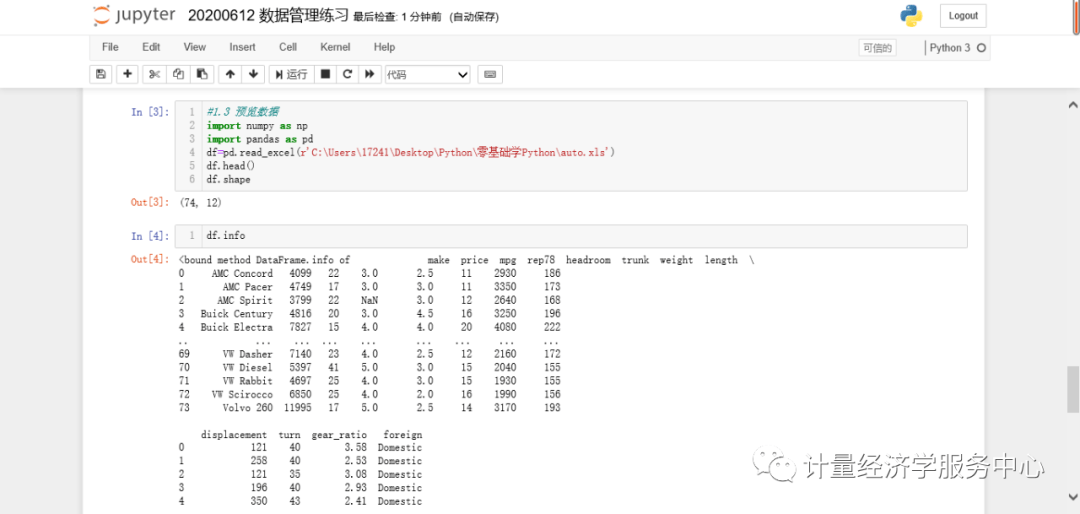Viewport: 1080px width, 514px height.
Task: Click the kernel idle indicator circle
Action: (982, 48)
